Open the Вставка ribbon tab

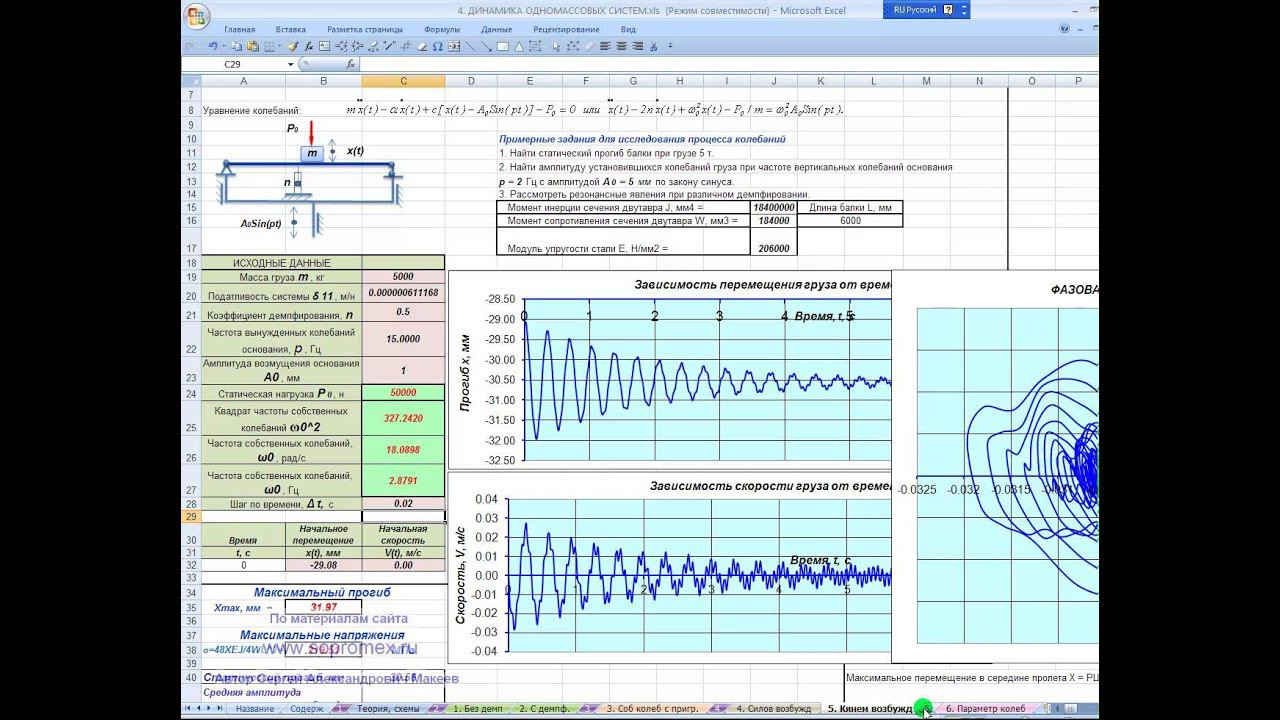[291, 30]
